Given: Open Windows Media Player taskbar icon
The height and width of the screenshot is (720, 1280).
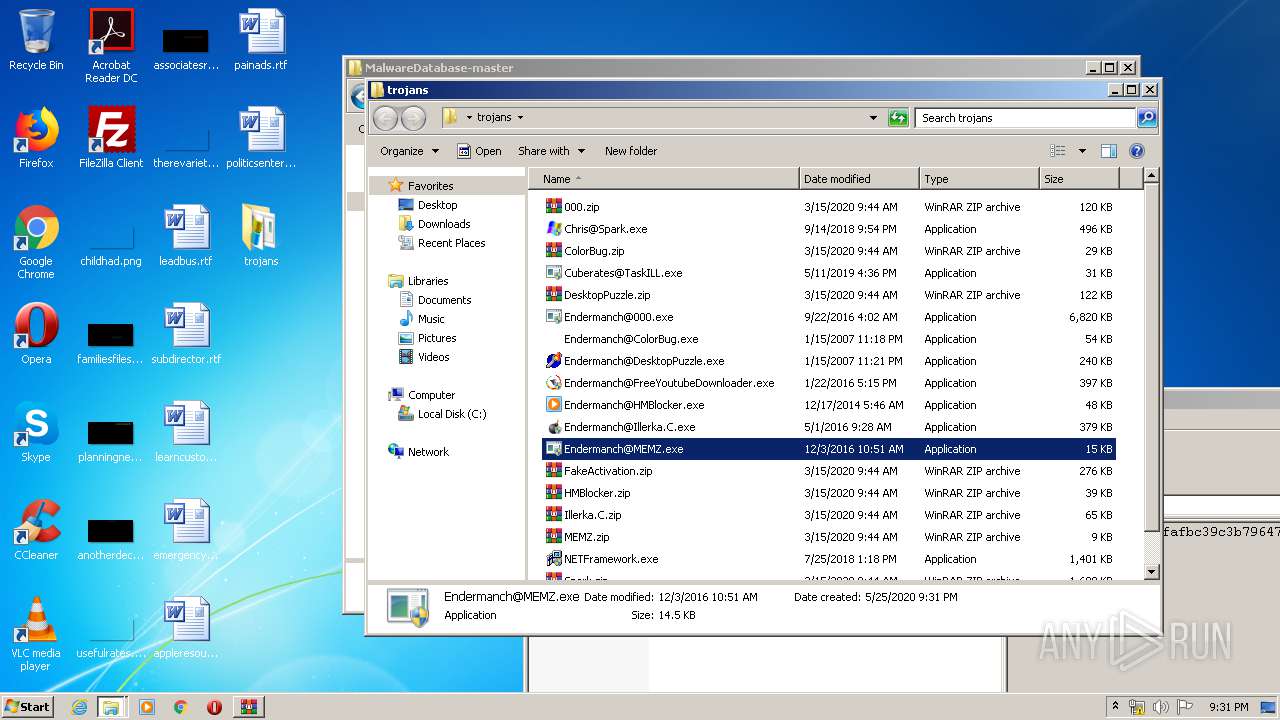Looking at the screenshot, I should click(x=147, y=707).
